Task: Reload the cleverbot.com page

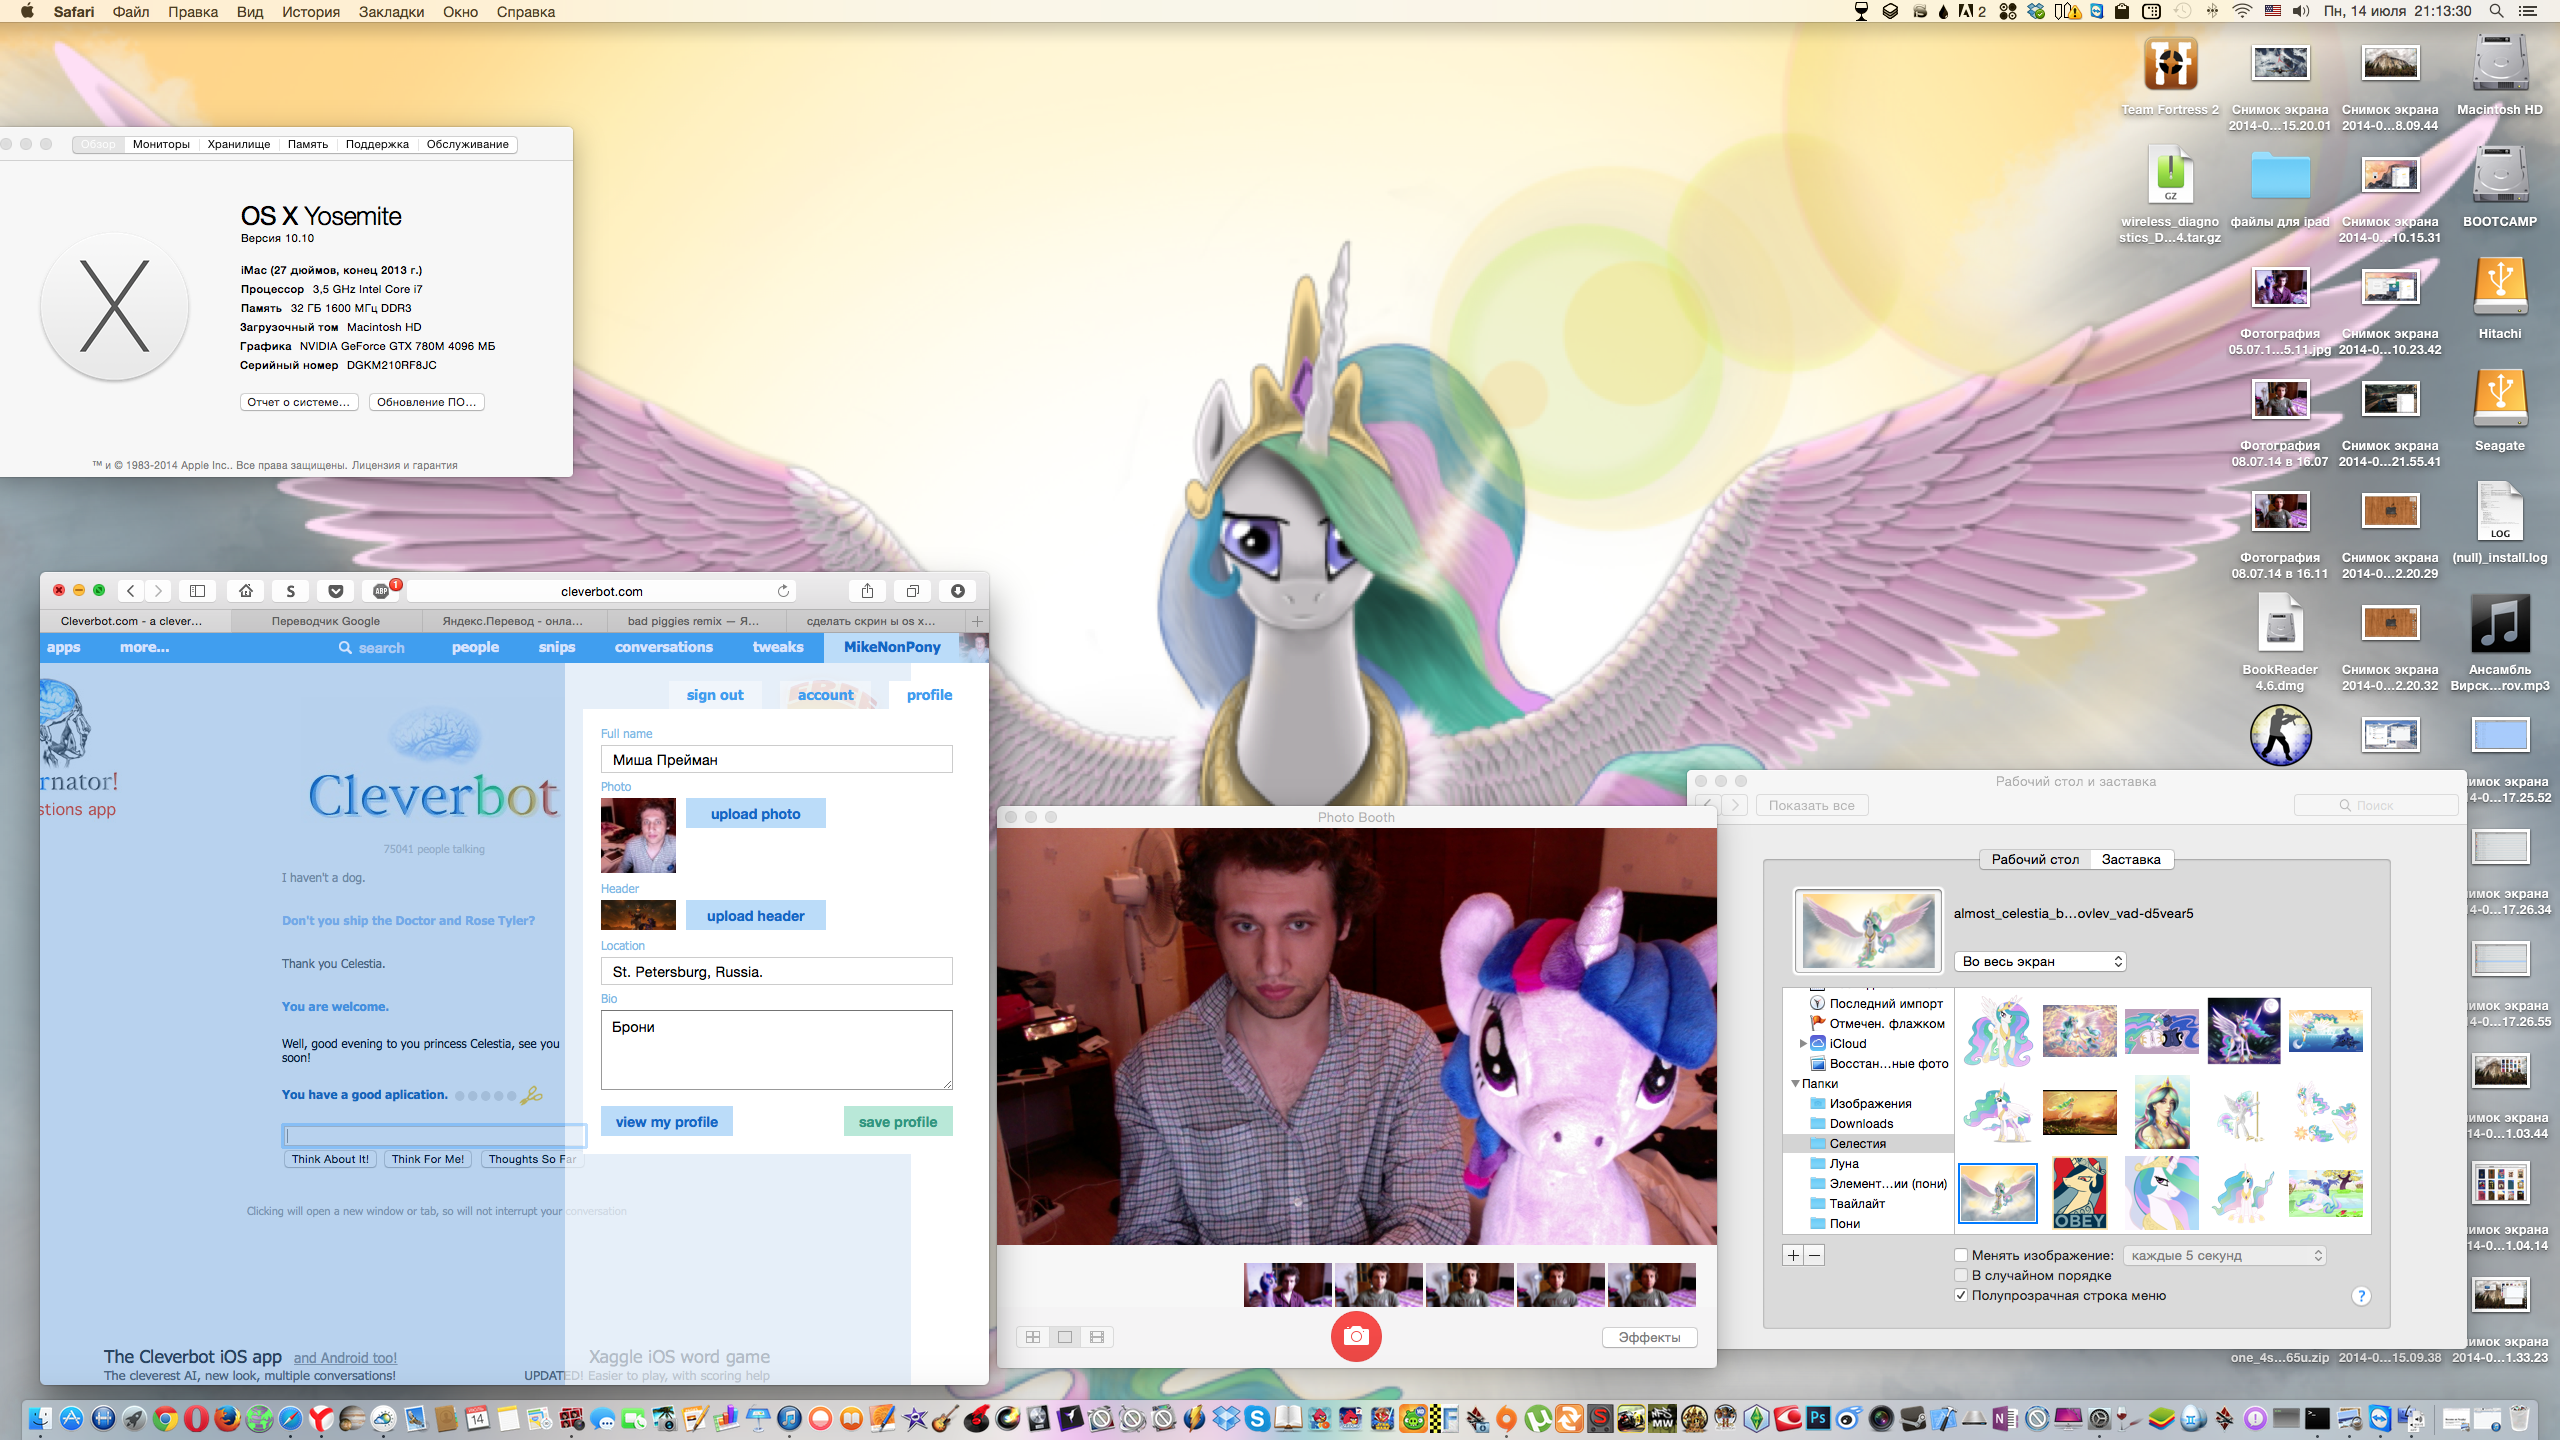Action: tap(783, 591)
